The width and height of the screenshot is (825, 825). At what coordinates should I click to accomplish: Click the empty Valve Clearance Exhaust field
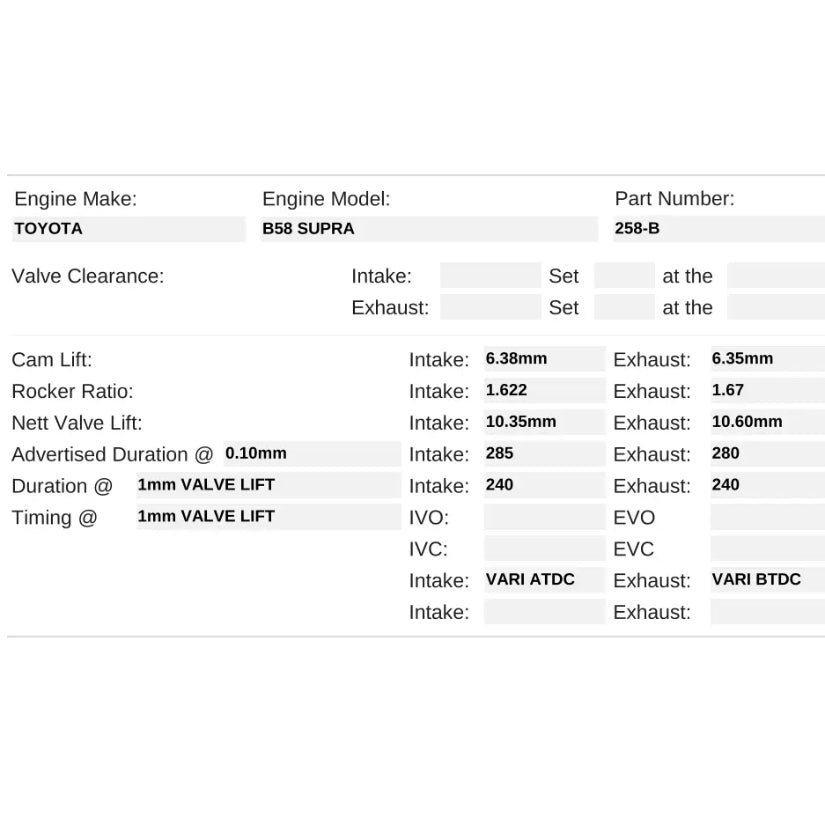pos(489,308)
